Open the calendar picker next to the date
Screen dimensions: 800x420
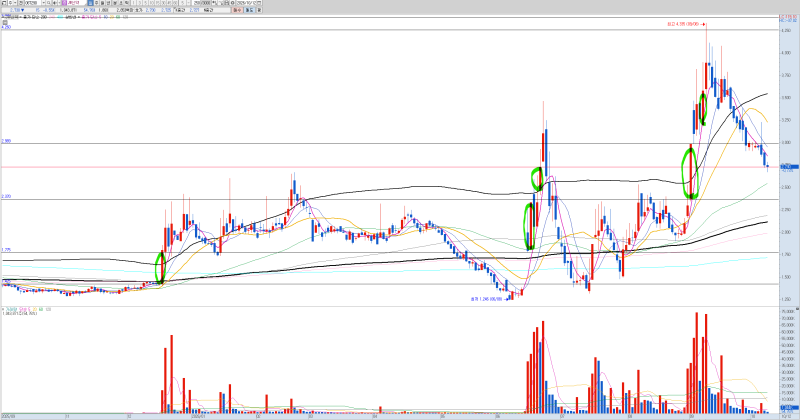[x=259, y=3]
